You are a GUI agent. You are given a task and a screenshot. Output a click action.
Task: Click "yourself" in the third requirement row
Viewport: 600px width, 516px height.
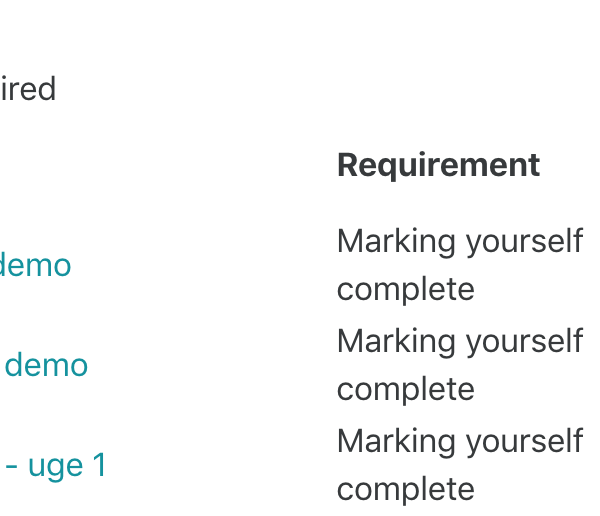coord(524,442)
